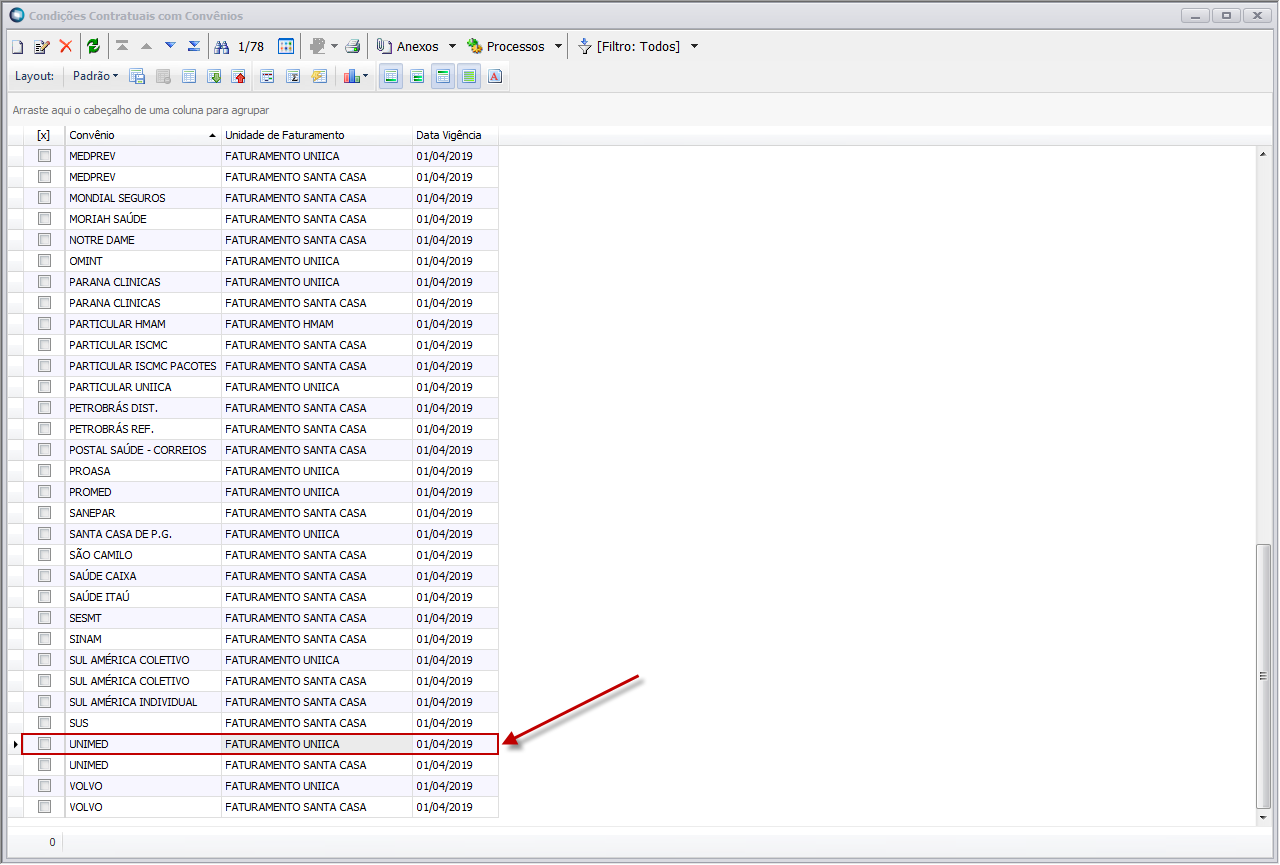Open search with the binoculars icon
This screenshot has height=865, width=1280.
click(222, 46)
